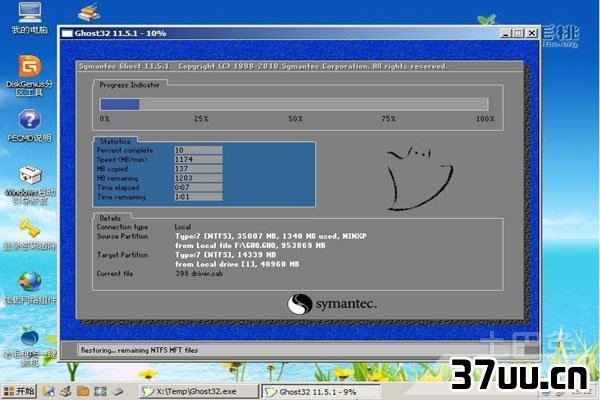Close the Ghost32 window
The image size is (600, 400).
click(532, 33)
